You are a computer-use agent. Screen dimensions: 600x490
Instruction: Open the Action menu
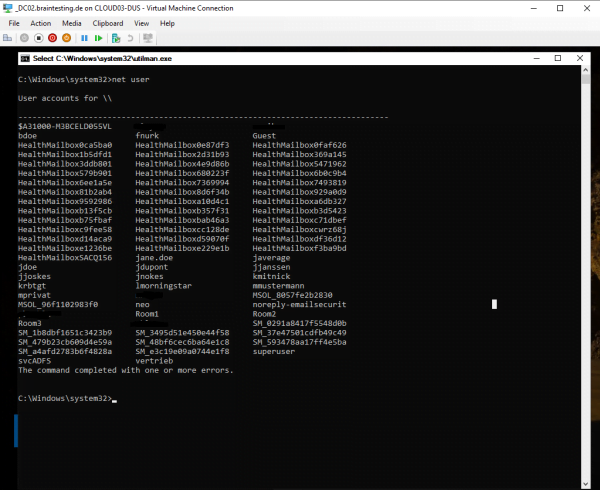point(40,22)
